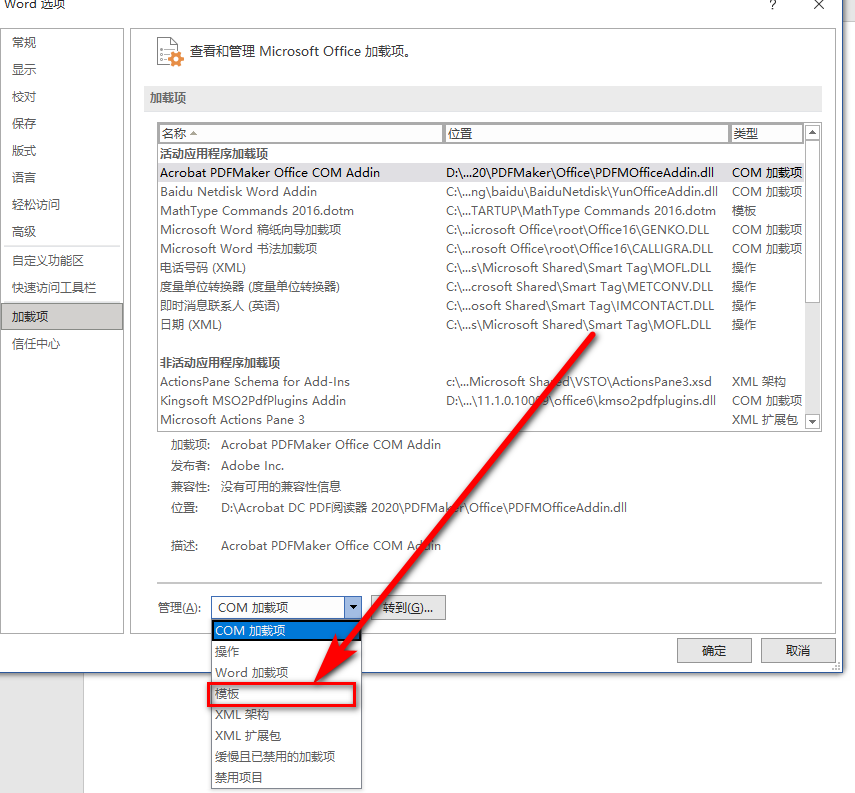Open 自定义功能区 settings
Viewport: 855px width, 793px height.
[48, 261]
